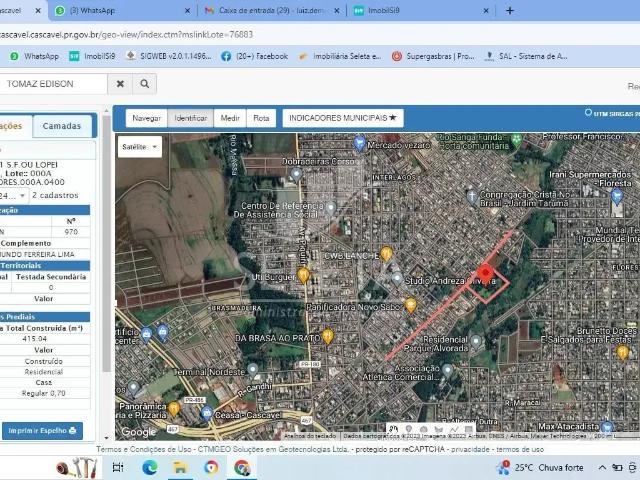
Task: Select the Rota routing tool
Action: pyautogui.click(x=261, y=118)
